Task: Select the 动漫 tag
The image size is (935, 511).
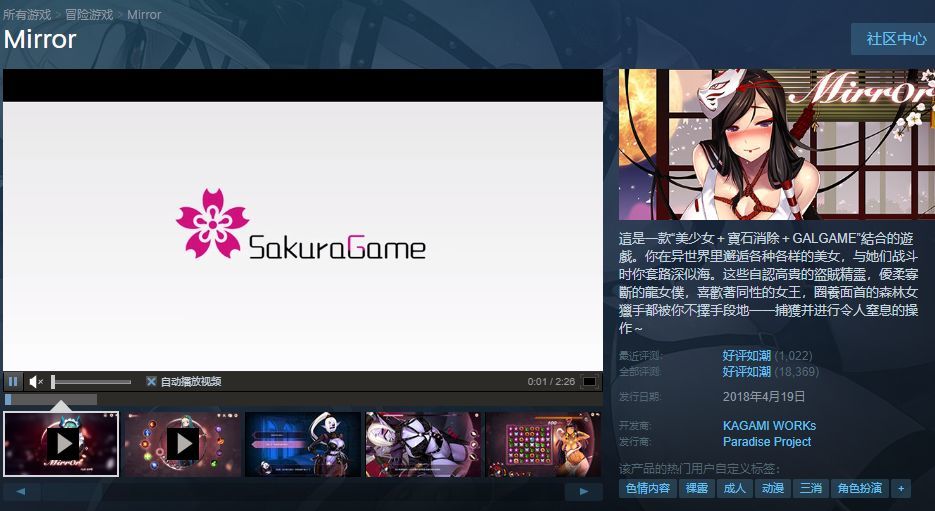Action: pos(772,488)
